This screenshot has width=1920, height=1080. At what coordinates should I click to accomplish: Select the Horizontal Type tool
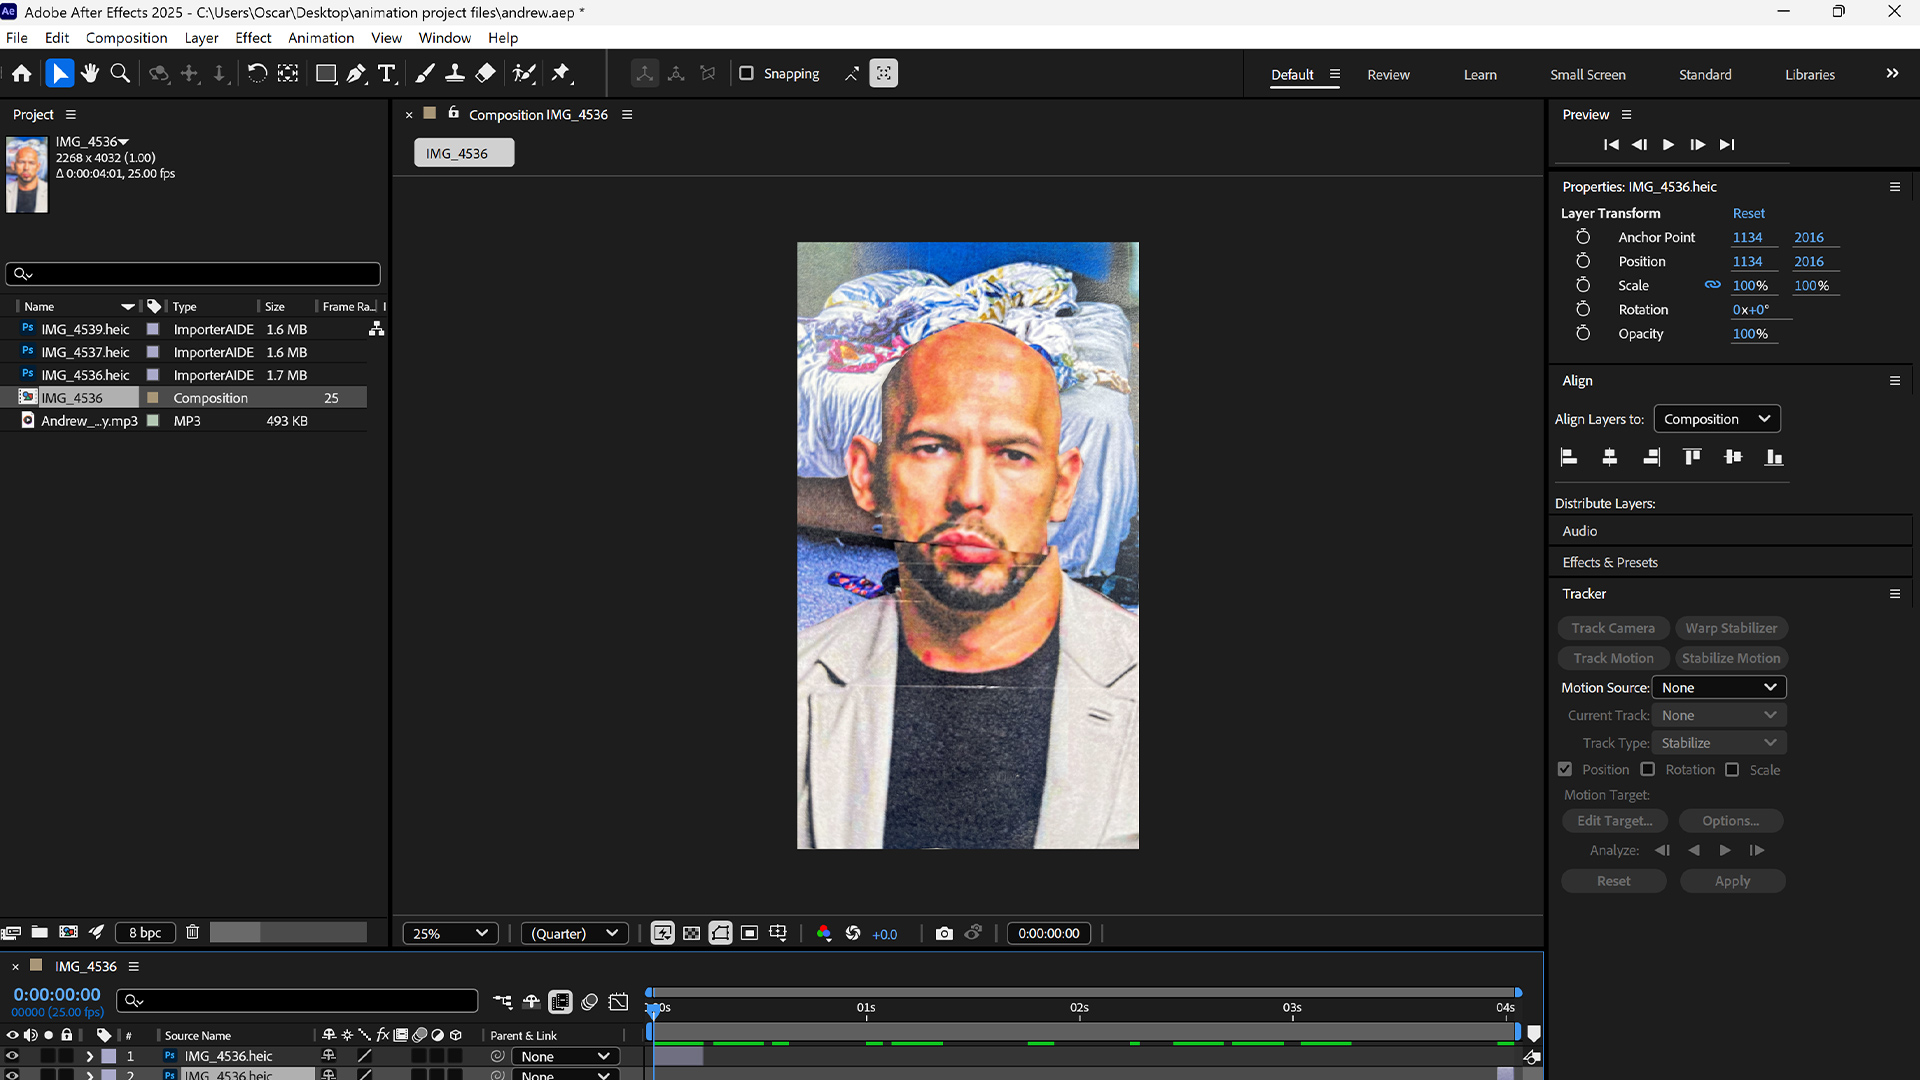point(387,73)
